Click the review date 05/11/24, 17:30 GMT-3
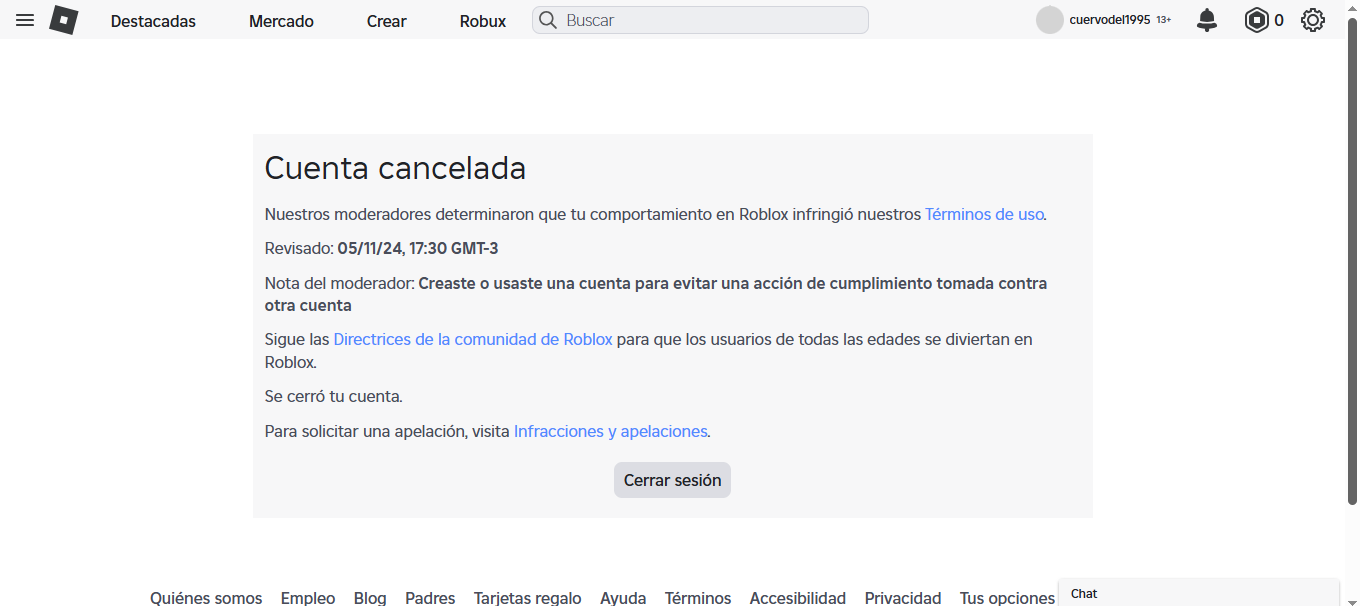Viewport: 1360px width, 606px height. coord(418,248)
